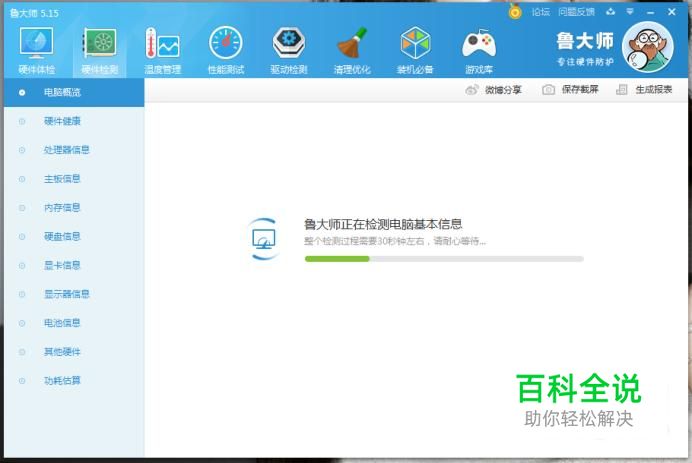
Task: Open 论坛 forum link
Action: pos(541,12)
